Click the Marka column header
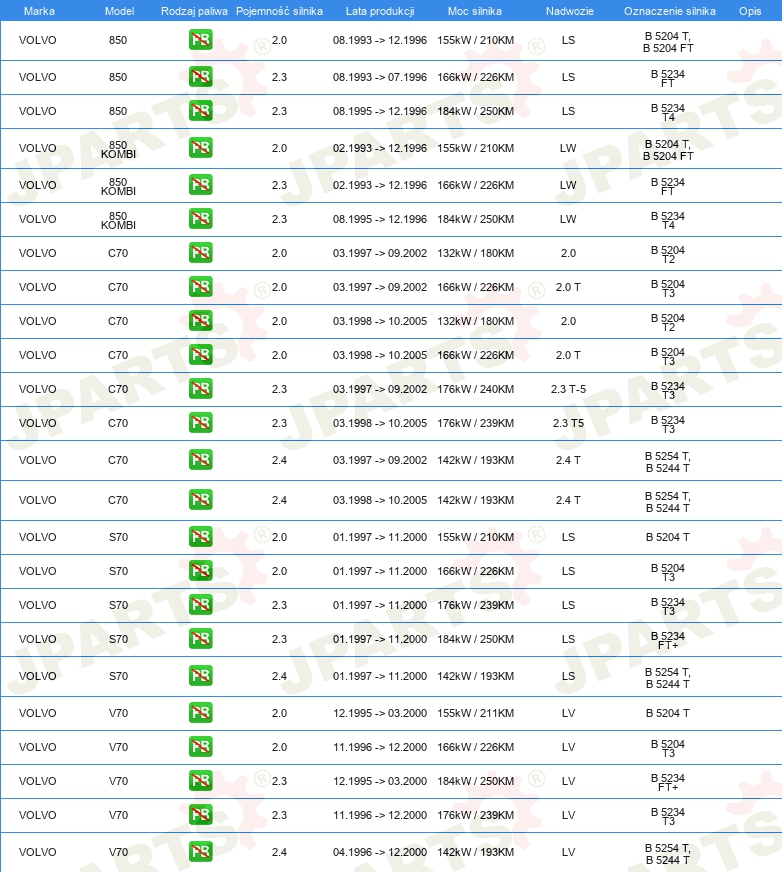The height and width of the screenshot is (872, 782). click(39, 11)
